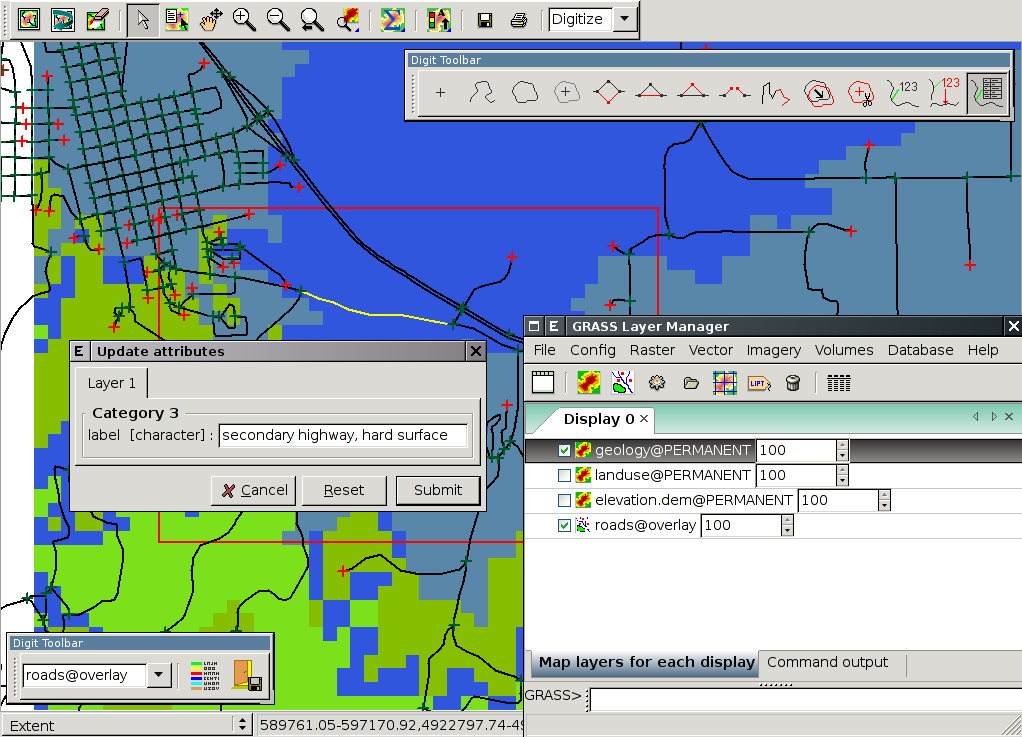Click the Zoom in magnifier icon
The image size is (1022, 737).
[x=244, y=20]
